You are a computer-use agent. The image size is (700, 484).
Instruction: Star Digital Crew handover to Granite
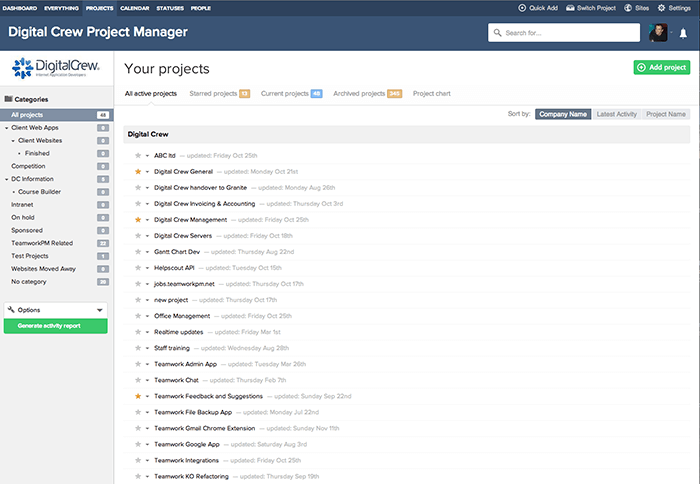[x=138, y=188]
